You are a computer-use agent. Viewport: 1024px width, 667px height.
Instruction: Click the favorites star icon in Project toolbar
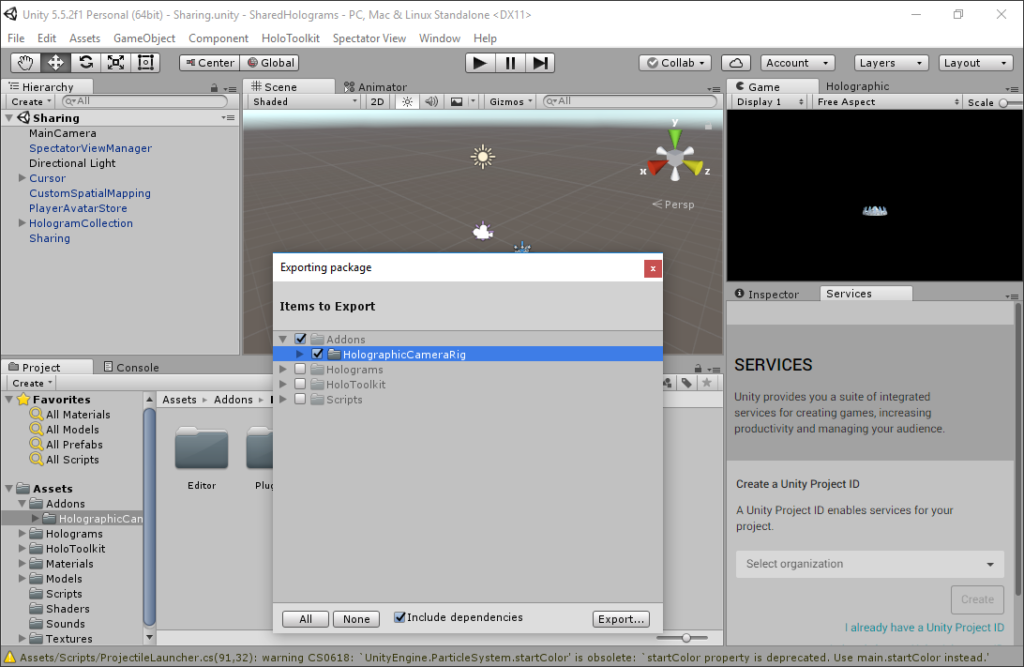pyautogui.click(x=707, y=383)
